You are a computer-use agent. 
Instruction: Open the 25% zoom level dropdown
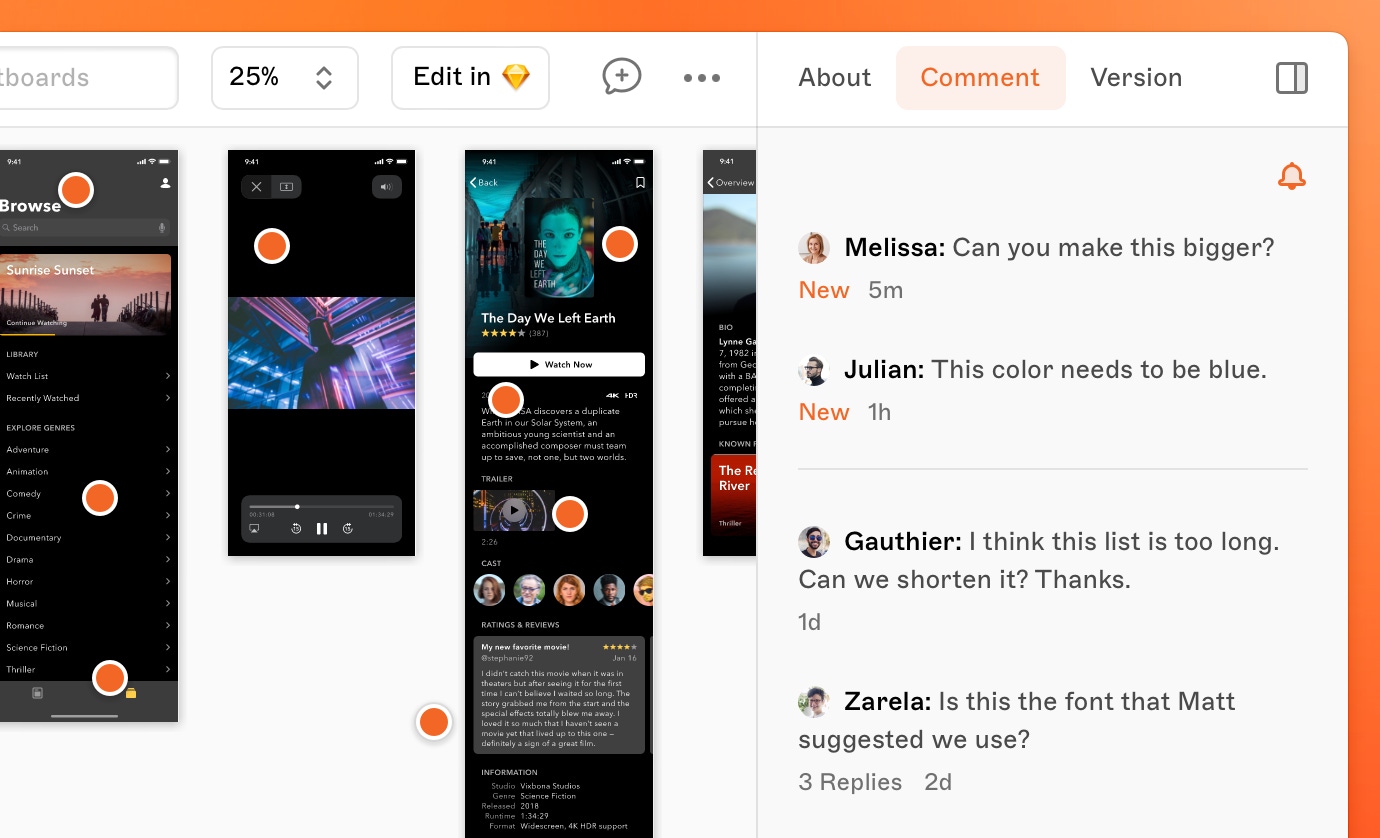(x=284, y=78)
